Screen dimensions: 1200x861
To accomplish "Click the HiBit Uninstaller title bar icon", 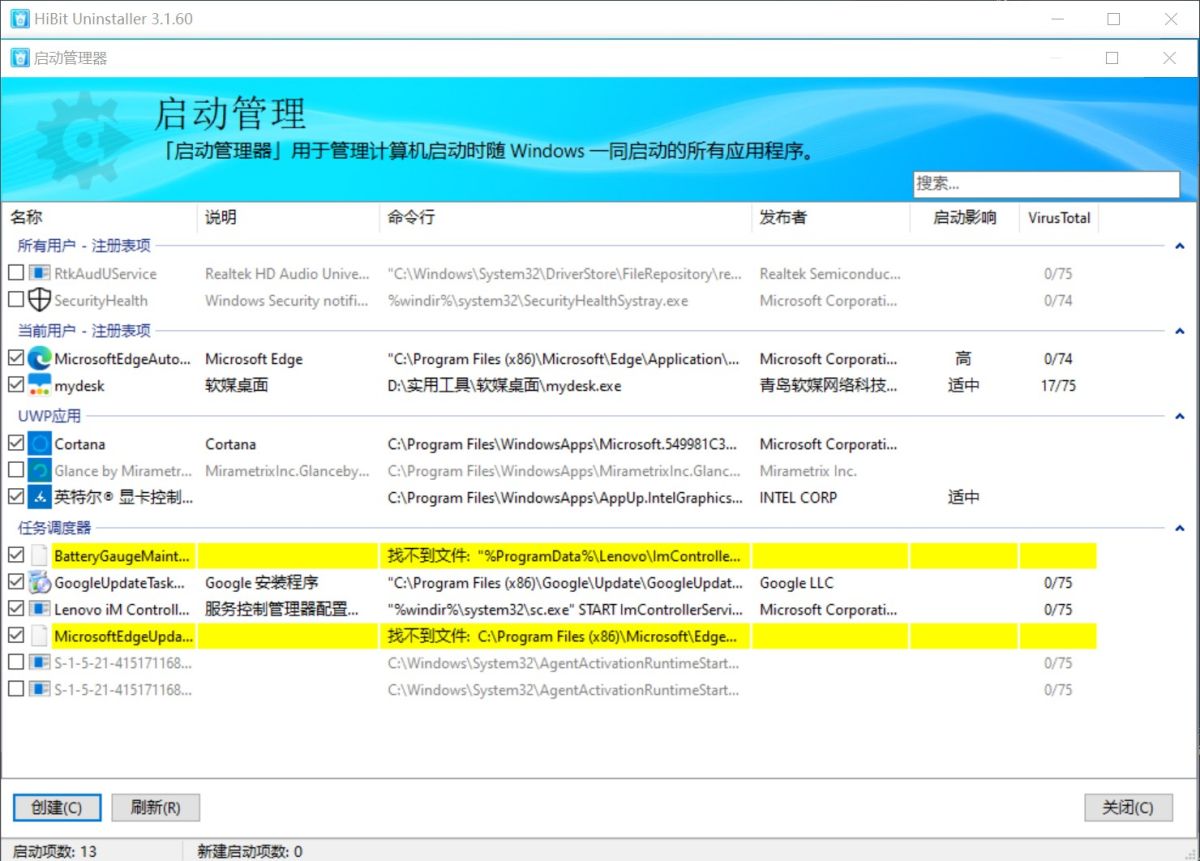I will tap(19, 19).
